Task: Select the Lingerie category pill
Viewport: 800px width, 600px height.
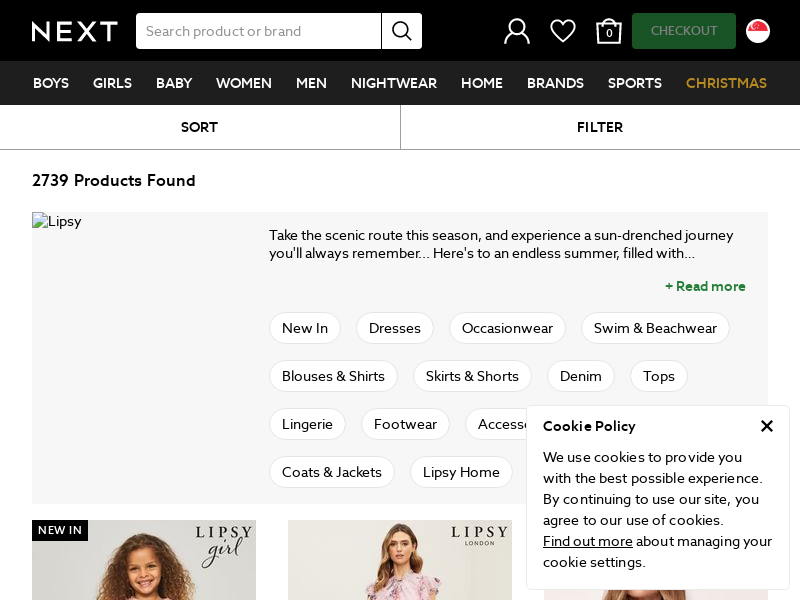Action: (307, 424)
